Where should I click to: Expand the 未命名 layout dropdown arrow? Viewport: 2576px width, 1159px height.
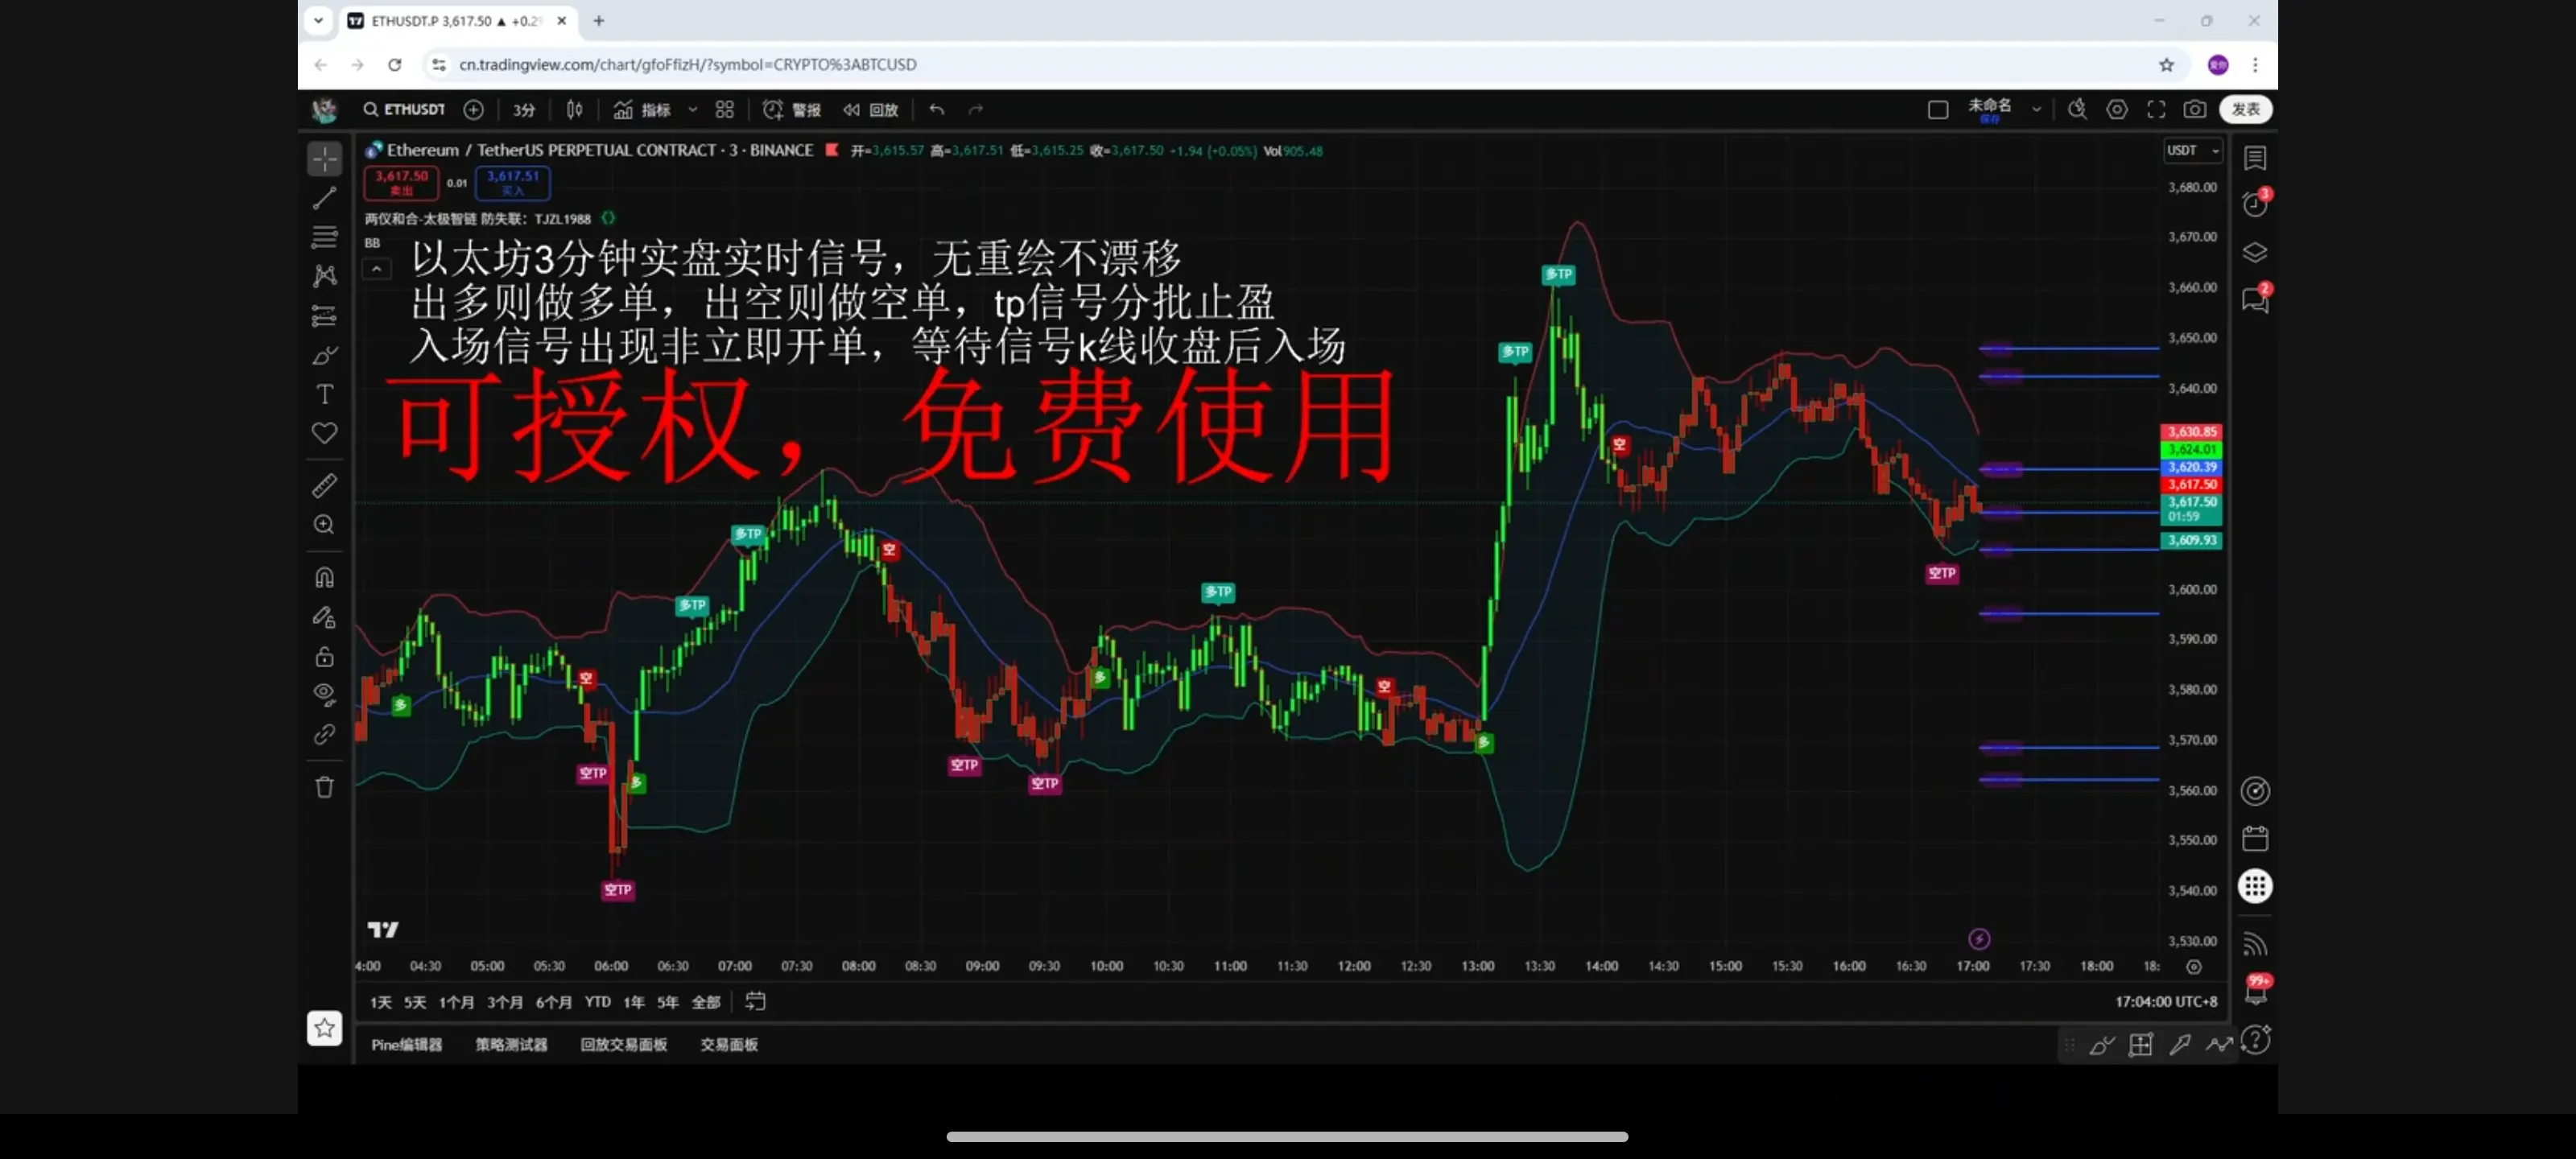(2036, 110)
